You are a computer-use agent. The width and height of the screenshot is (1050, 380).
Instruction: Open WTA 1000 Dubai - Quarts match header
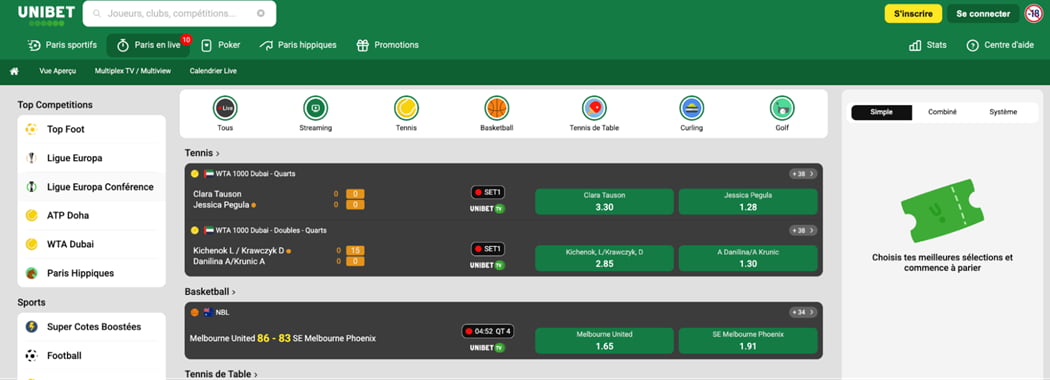(255, 174)
